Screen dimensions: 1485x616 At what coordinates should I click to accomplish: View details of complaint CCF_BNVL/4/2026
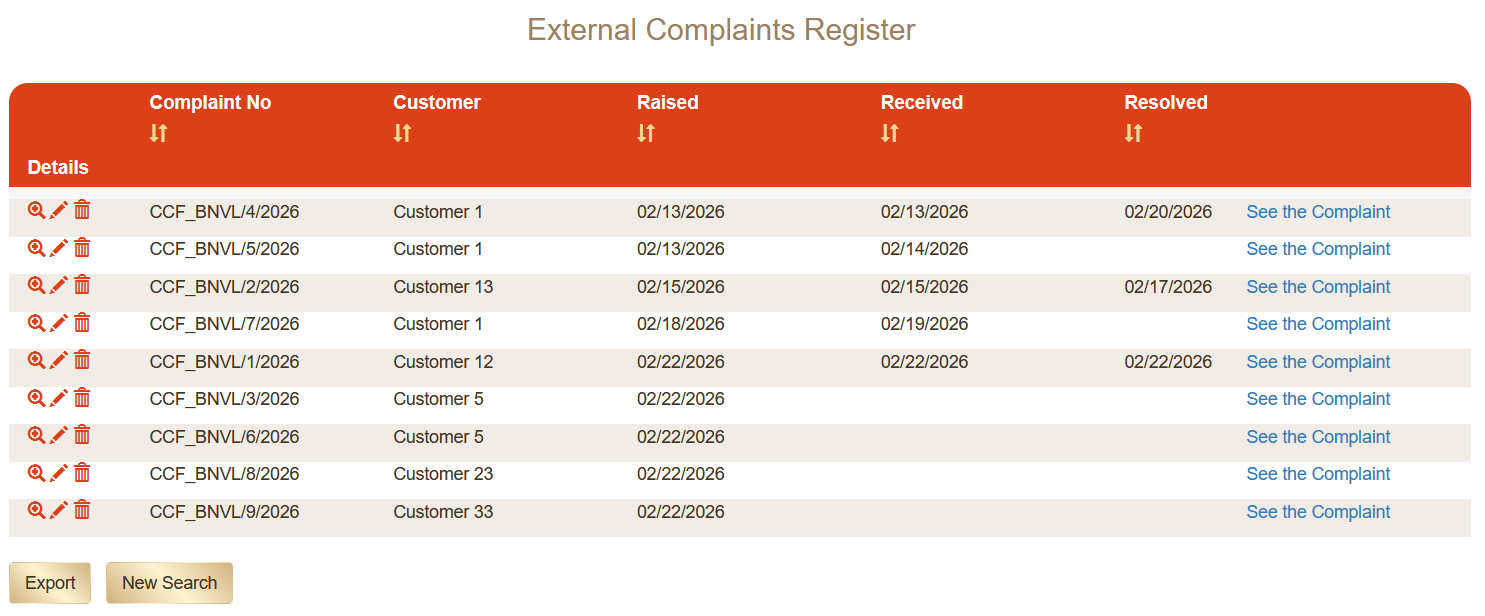tap(36, 210)
